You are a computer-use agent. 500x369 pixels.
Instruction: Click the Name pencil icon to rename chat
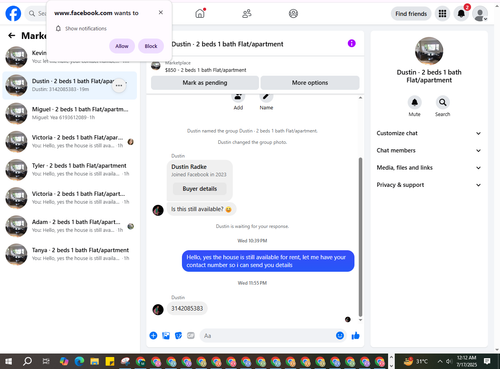[266, 97]
